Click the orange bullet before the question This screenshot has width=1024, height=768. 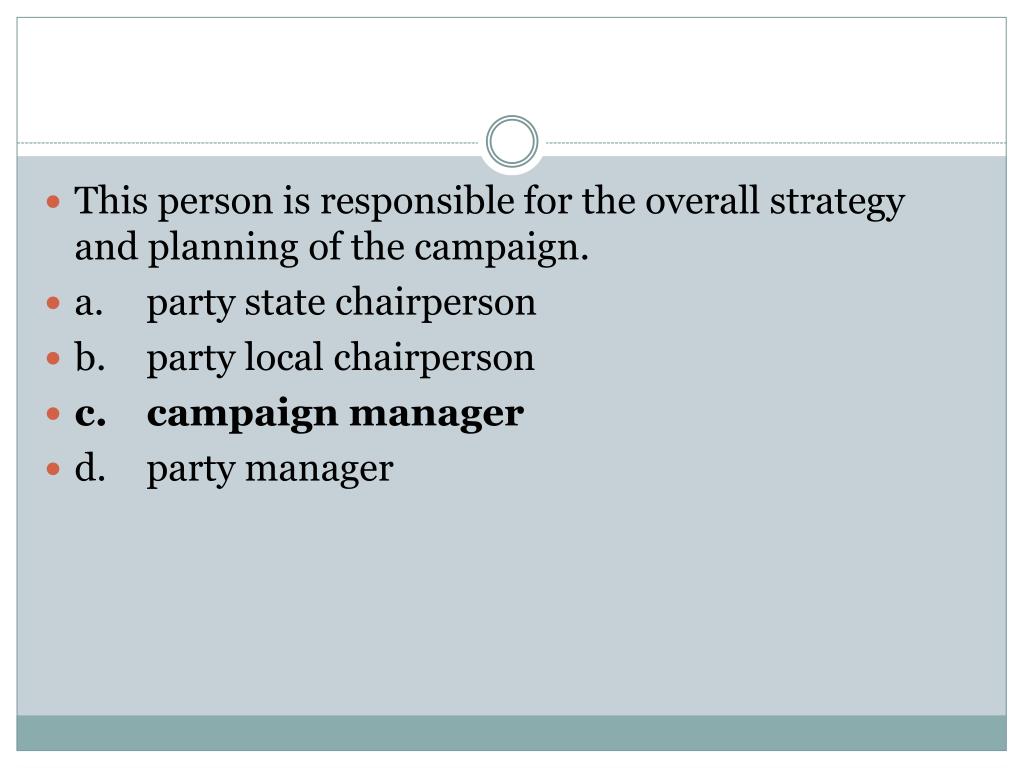coord(54,202)
